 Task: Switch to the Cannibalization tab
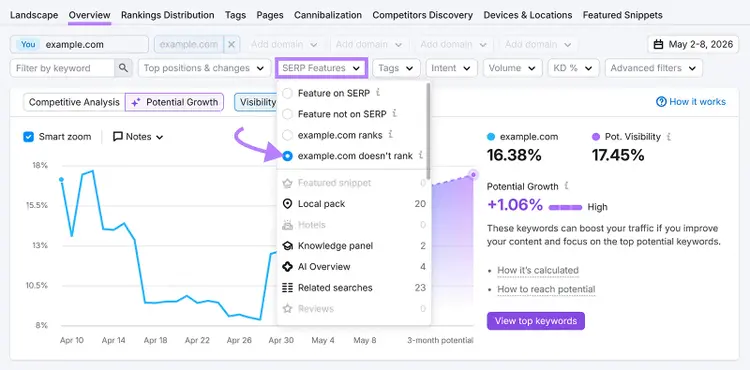(328, 15)
